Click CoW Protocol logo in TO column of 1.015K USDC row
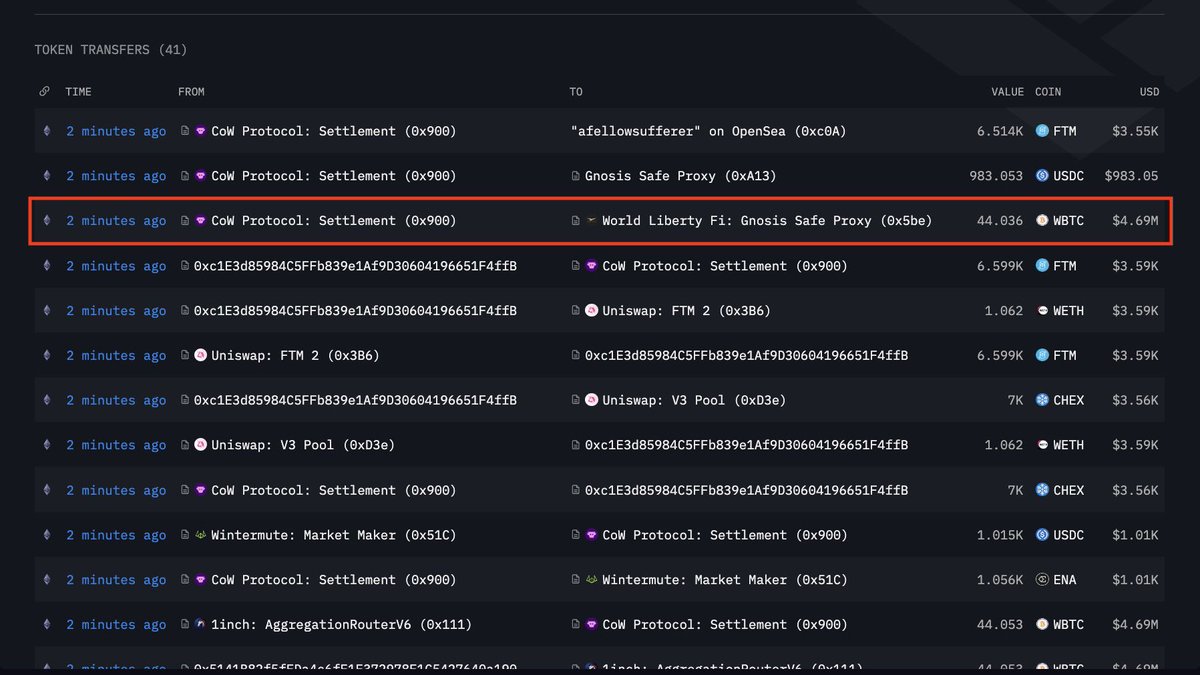 coord(591,535)
